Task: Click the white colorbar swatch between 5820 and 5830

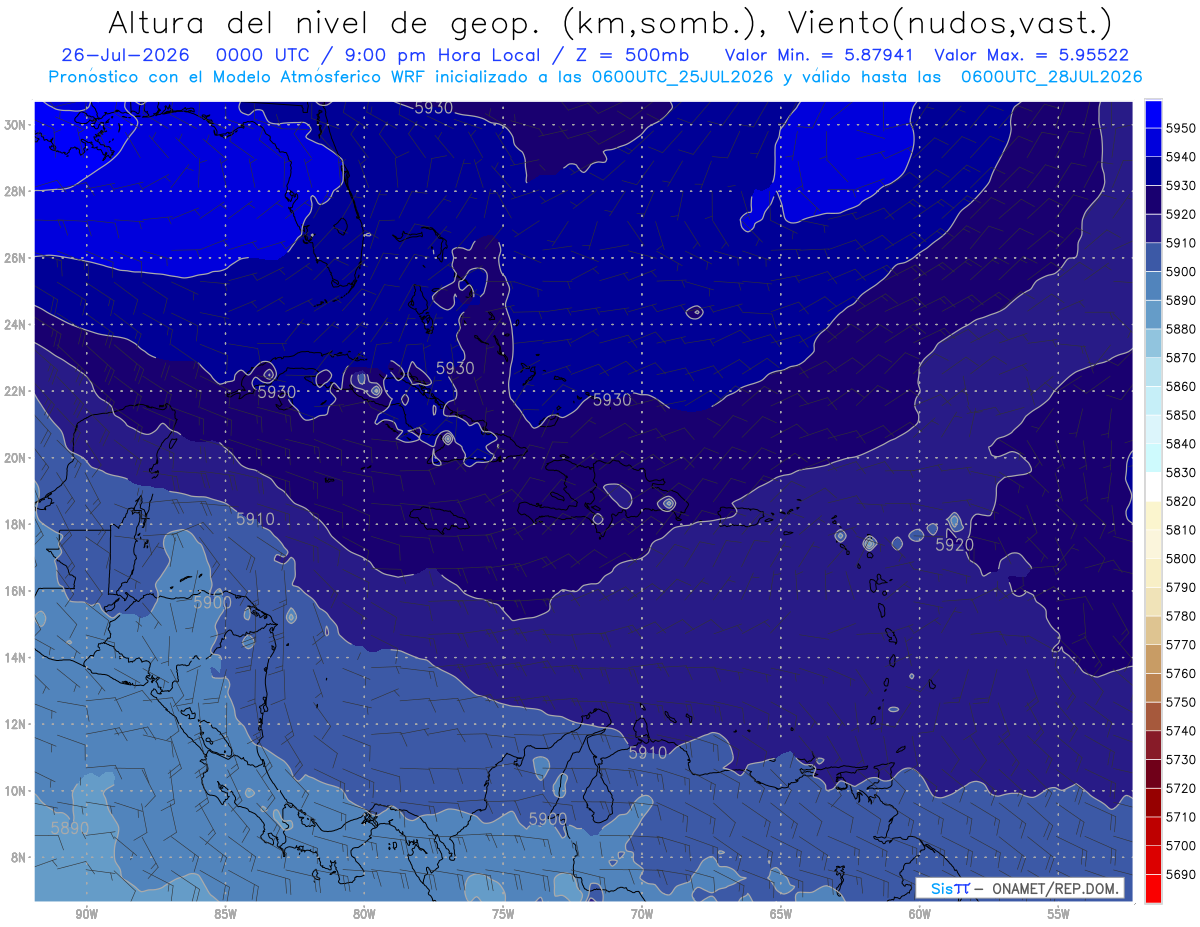Action: (1153, 487)
